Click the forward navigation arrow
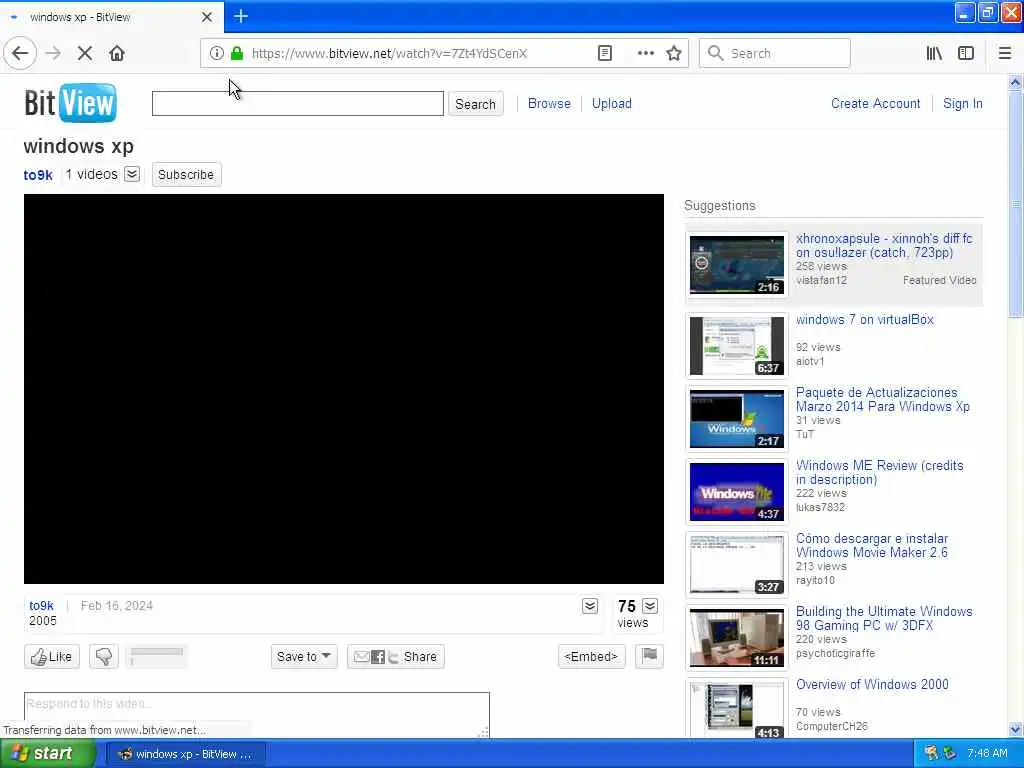Viewport: 1024px width, 768px height. (53, 54)
